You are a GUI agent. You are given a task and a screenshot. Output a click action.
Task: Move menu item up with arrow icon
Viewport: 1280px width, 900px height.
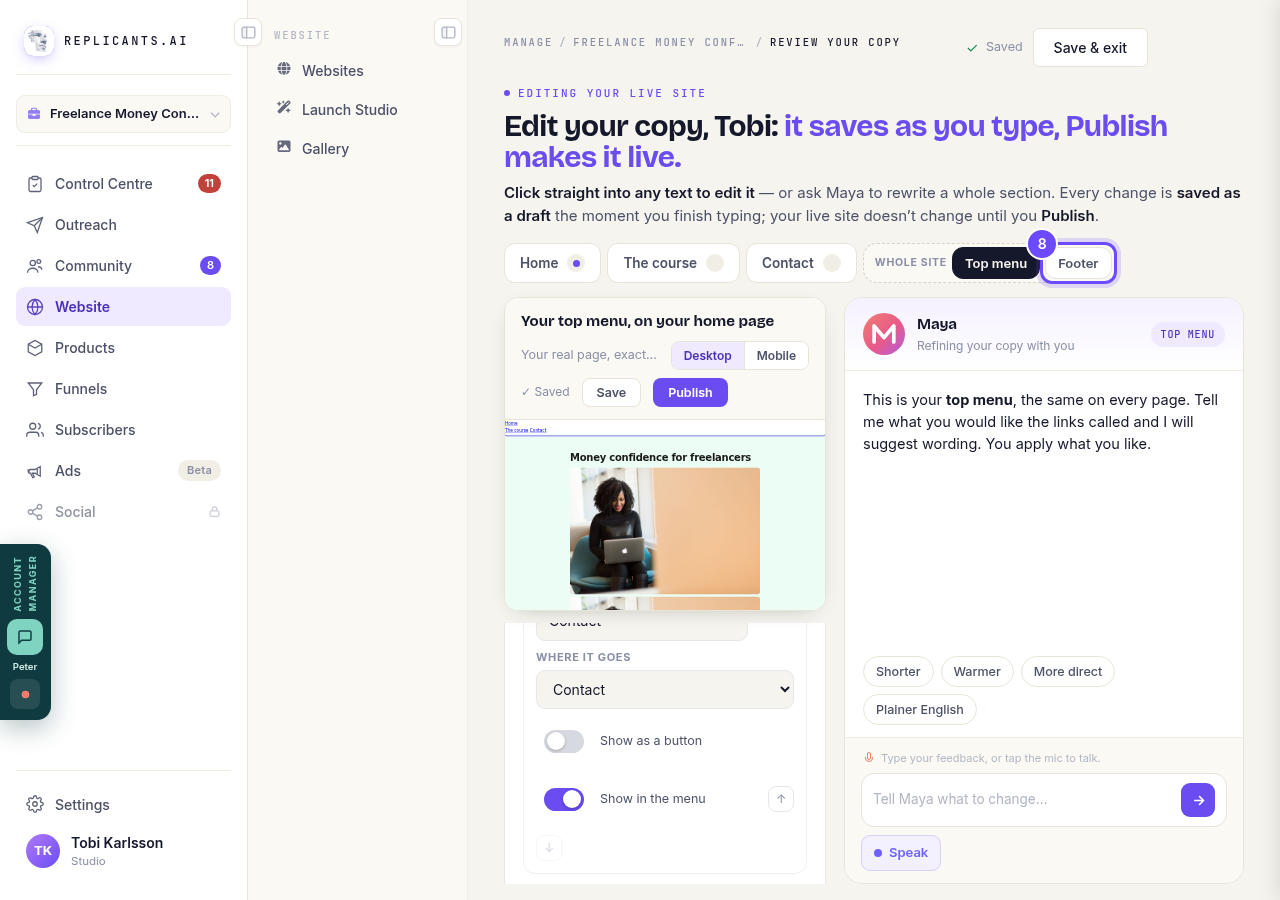pyautogui.click(x=781, y=799)
